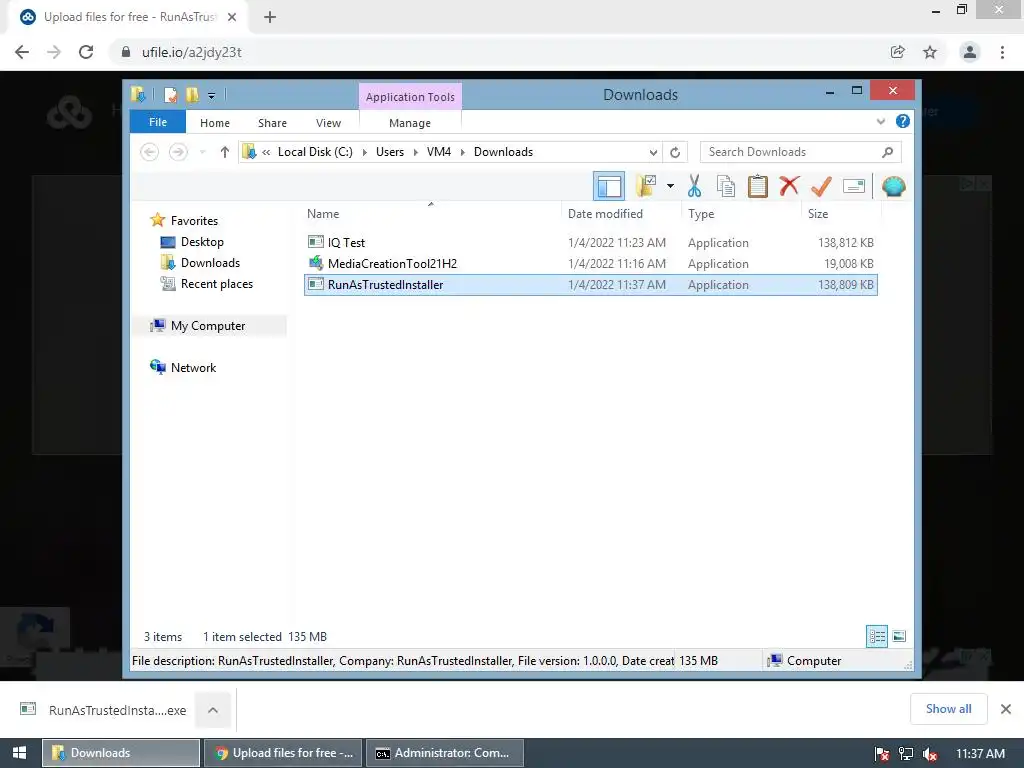
Task: Copy the selected file using copy icon
Action: pos(726,186)
